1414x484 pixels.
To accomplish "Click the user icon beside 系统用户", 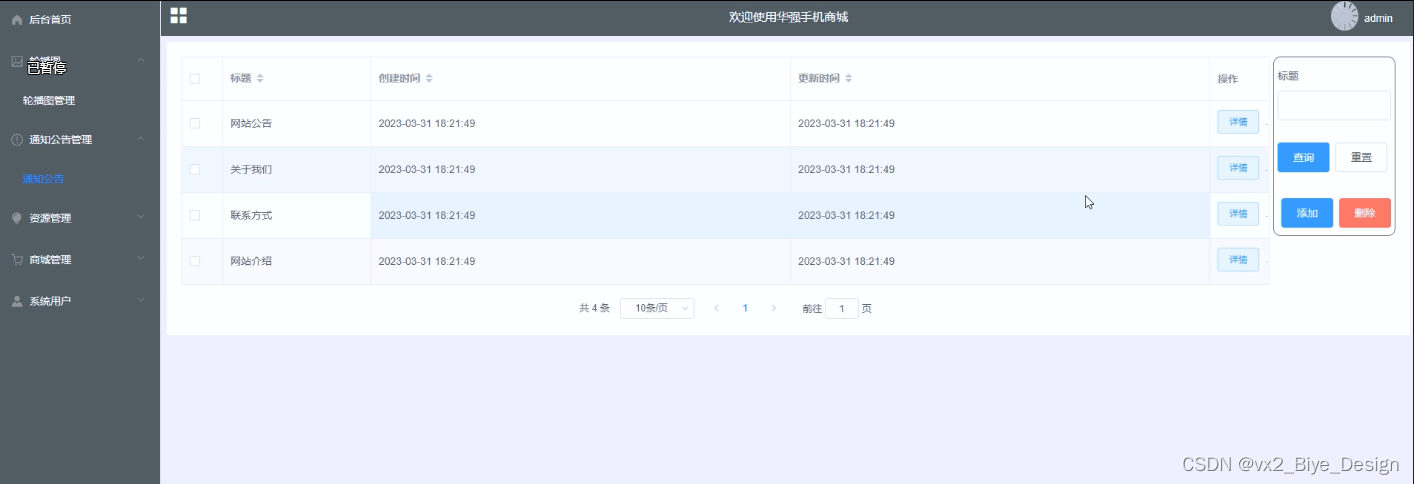I will [17, 301].
